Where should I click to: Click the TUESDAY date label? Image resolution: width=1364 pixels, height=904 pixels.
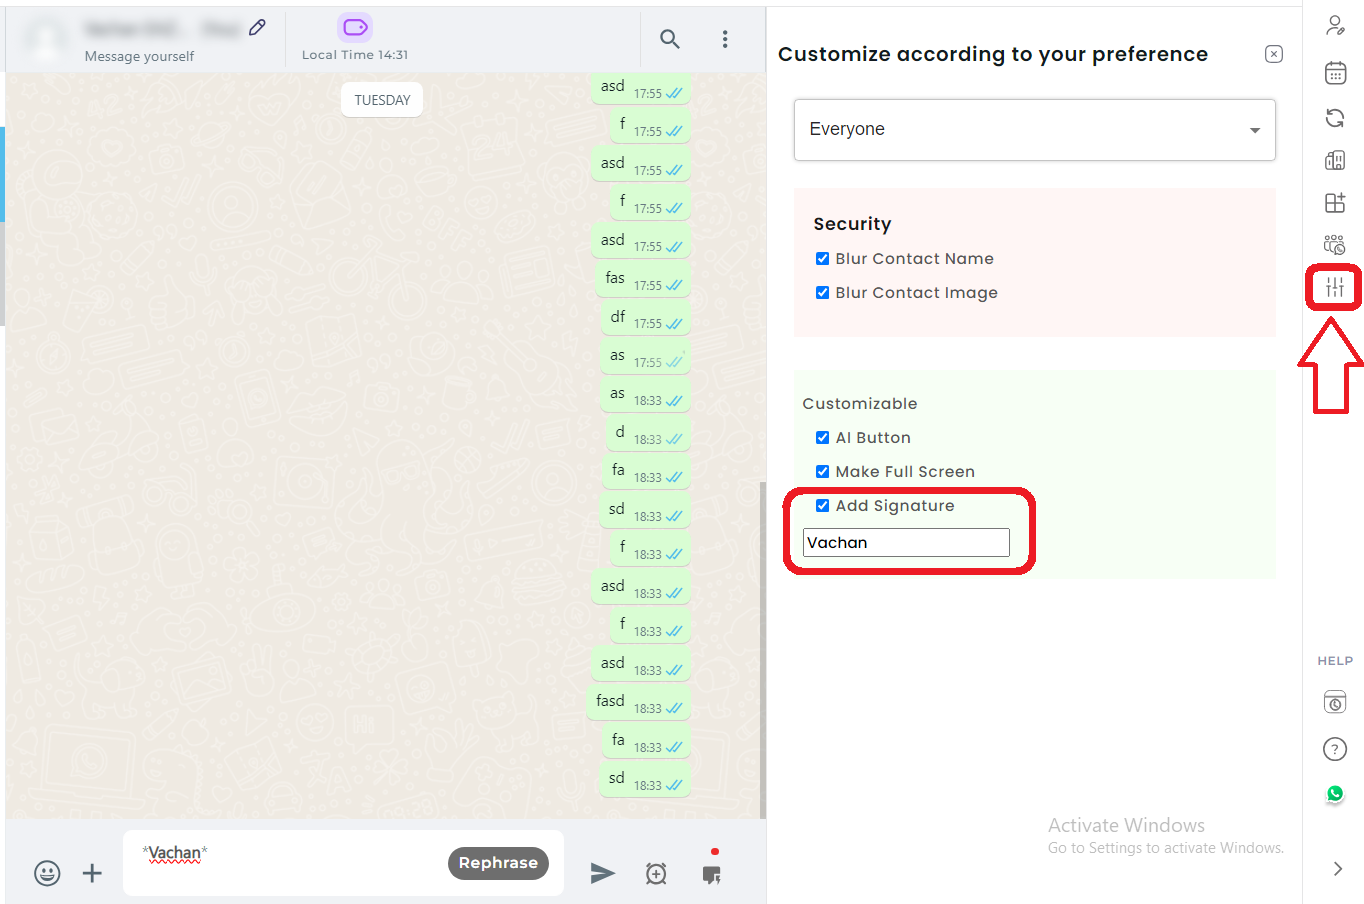click(382, 100)
